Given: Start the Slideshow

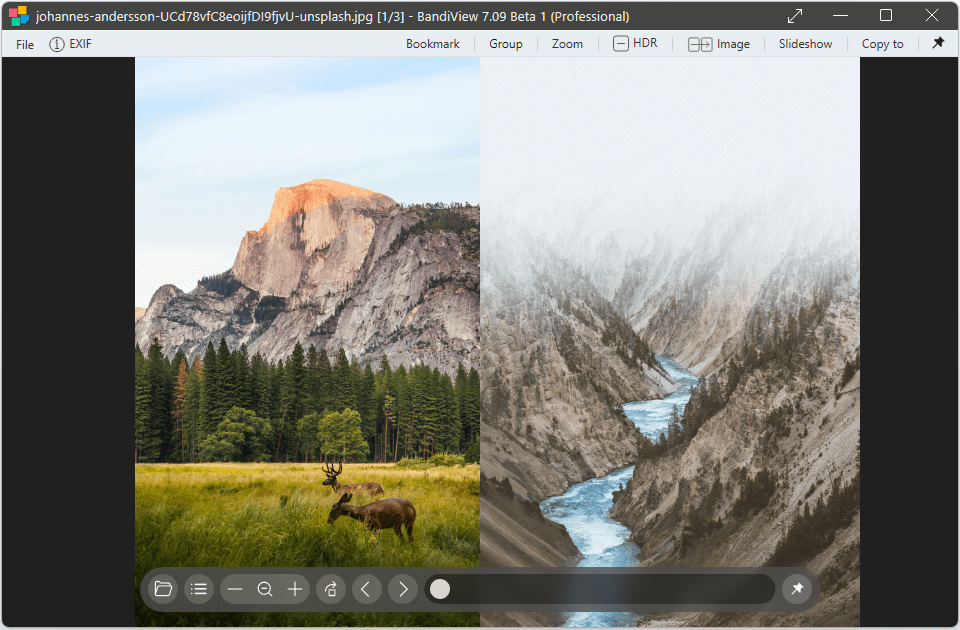Looking at the screenshot, I should click(x=805, y=44).
